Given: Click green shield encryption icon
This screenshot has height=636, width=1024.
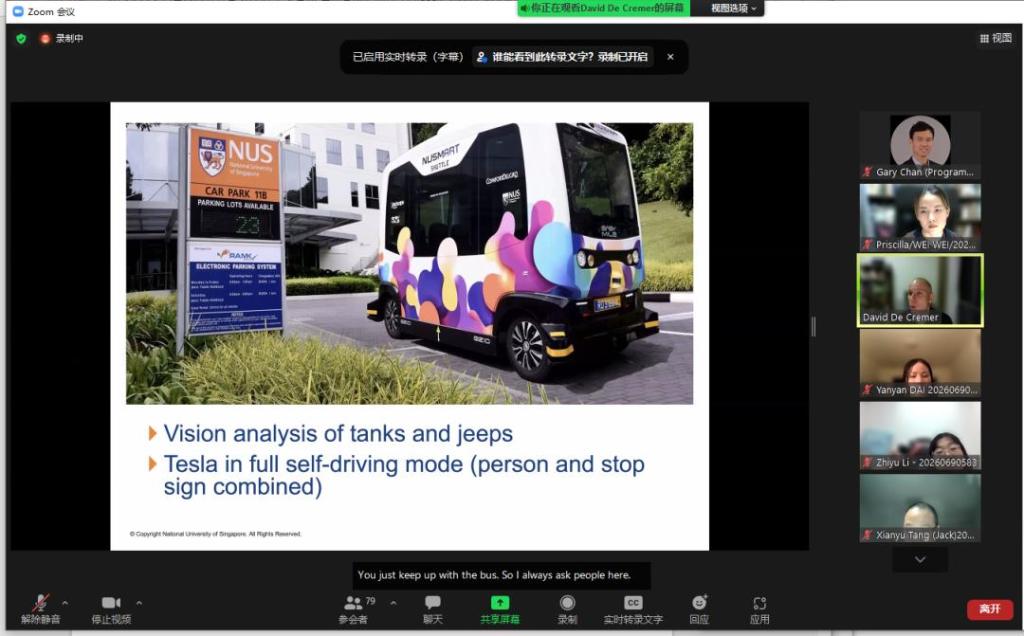Looking at the screenshot, I should pyautogui.click(x=21, y=39).
